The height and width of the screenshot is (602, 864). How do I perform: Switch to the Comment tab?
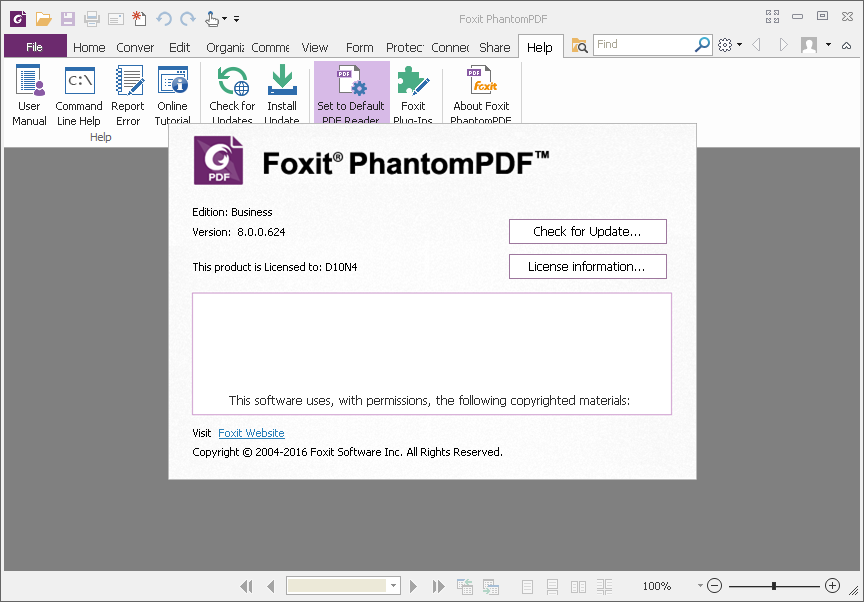[x=270, y=47]
